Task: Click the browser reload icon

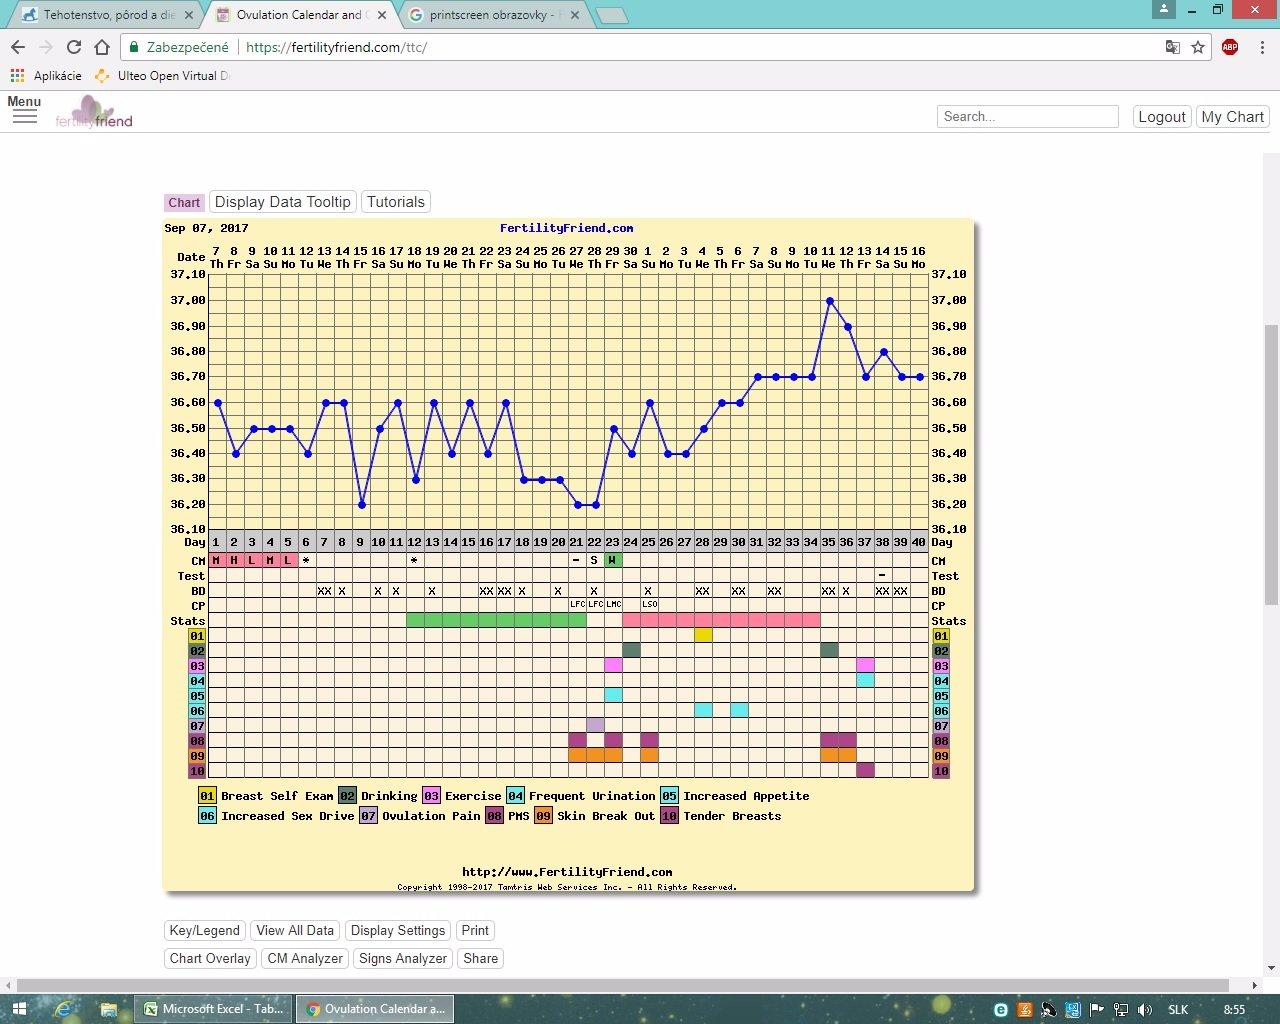Action: (x=73, y=47)
